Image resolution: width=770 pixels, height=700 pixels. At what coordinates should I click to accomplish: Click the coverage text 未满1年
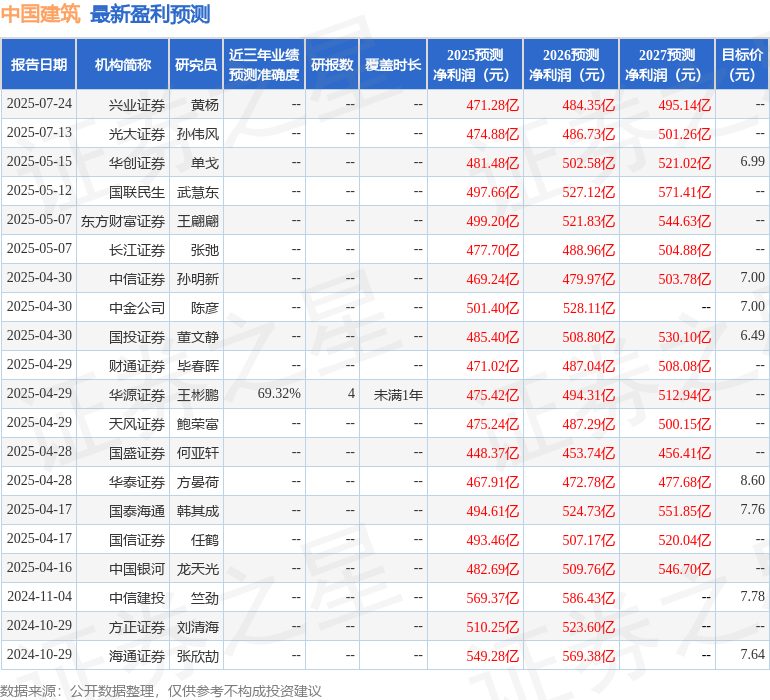[x=398, y=395]
